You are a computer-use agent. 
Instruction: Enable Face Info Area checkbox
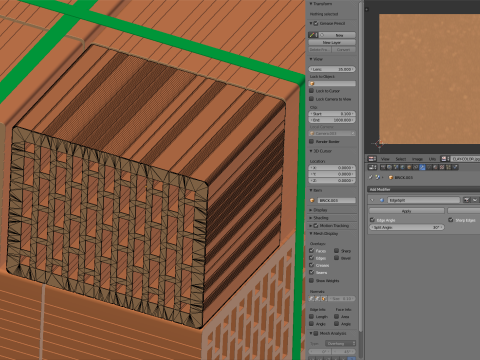[337, 316]
